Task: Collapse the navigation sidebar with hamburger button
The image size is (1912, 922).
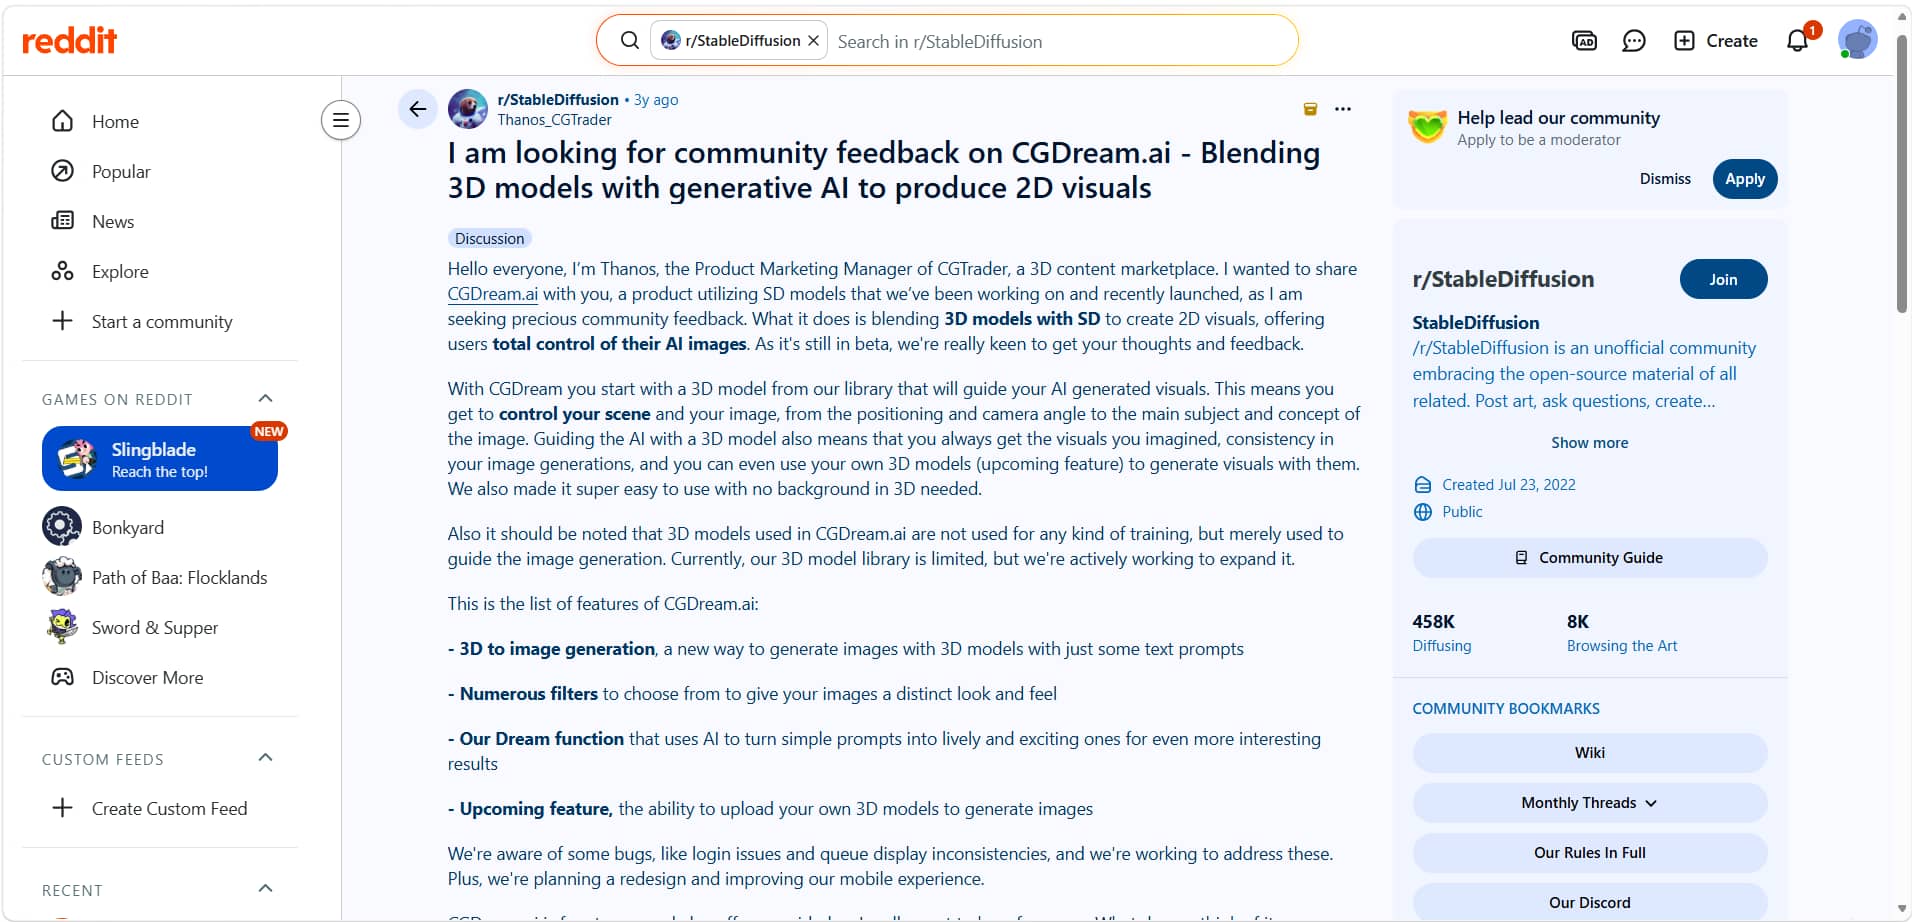Action: coord(341,121)
